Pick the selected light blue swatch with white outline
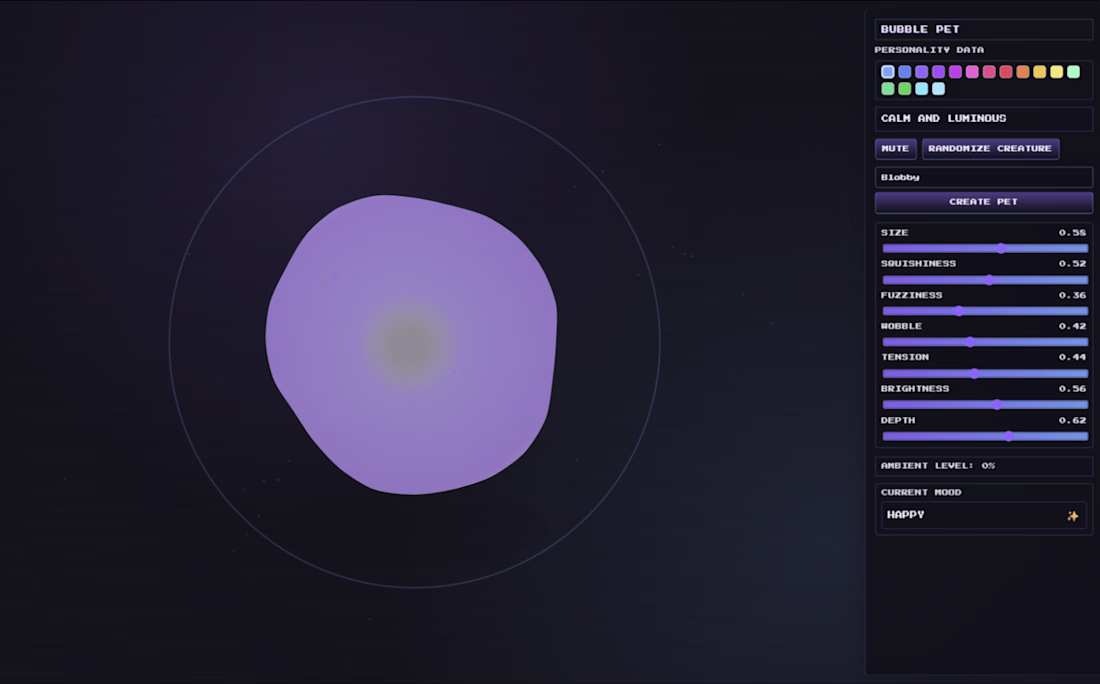This screenshot has width=1100, height=684. pyautogui.click(x=887, y=72)
